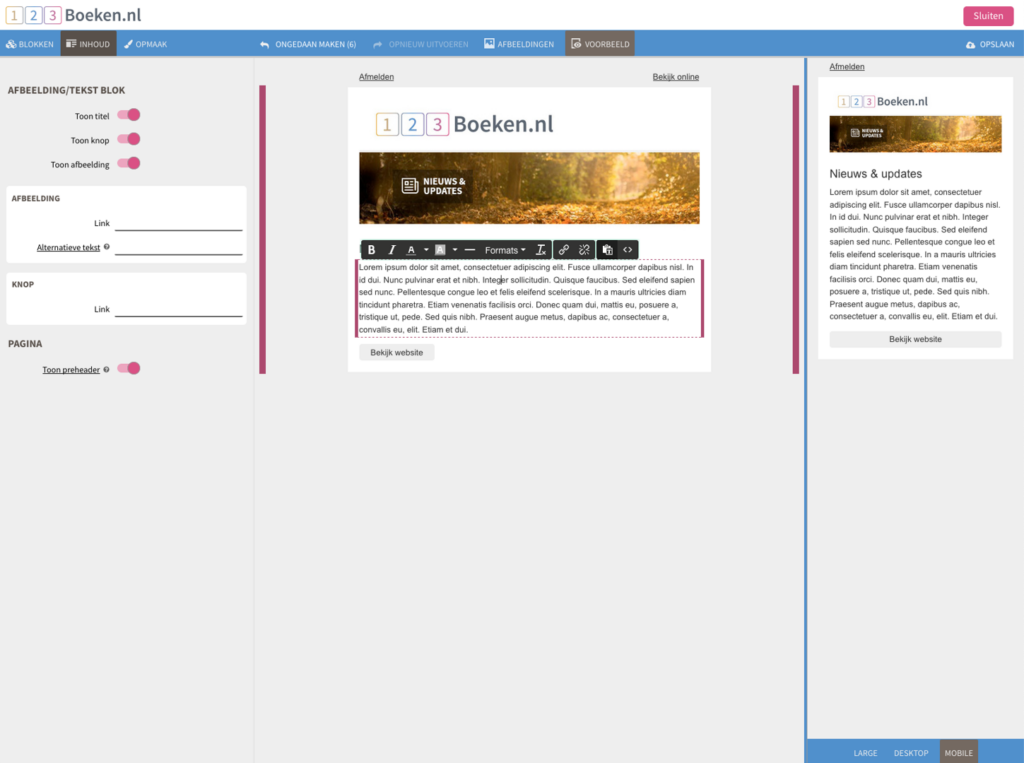Toggle the Voorbeeld preview panel
Image resolution: width=1024 pixels, height=763 pixels.
(600, 44)
